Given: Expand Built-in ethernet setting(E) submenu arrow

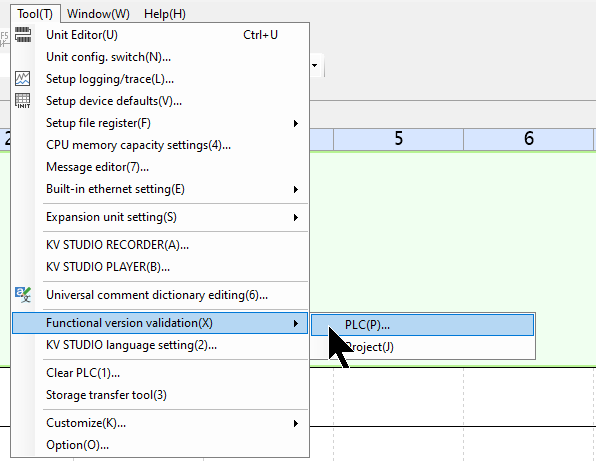Looking at the screenshot, I should pyautogui.click(x=296, y=189).
